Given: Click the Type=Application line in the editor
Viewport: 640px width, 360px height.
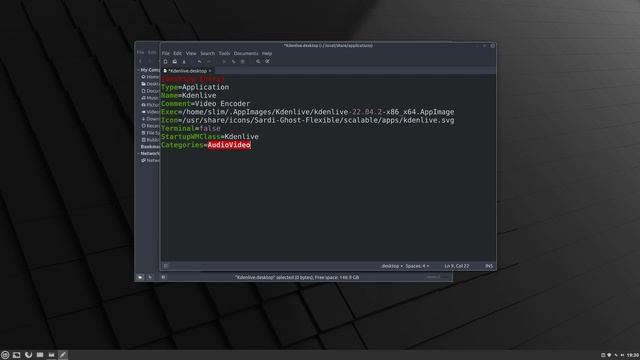Looking at the screenshot, I should pos(195,87).
